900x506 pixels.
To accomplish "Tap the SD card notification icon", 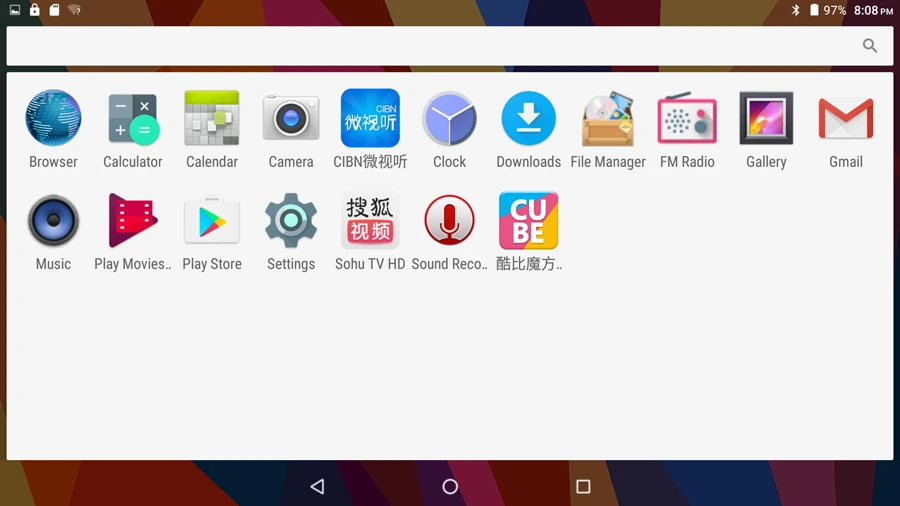I will tap(54, 10).
